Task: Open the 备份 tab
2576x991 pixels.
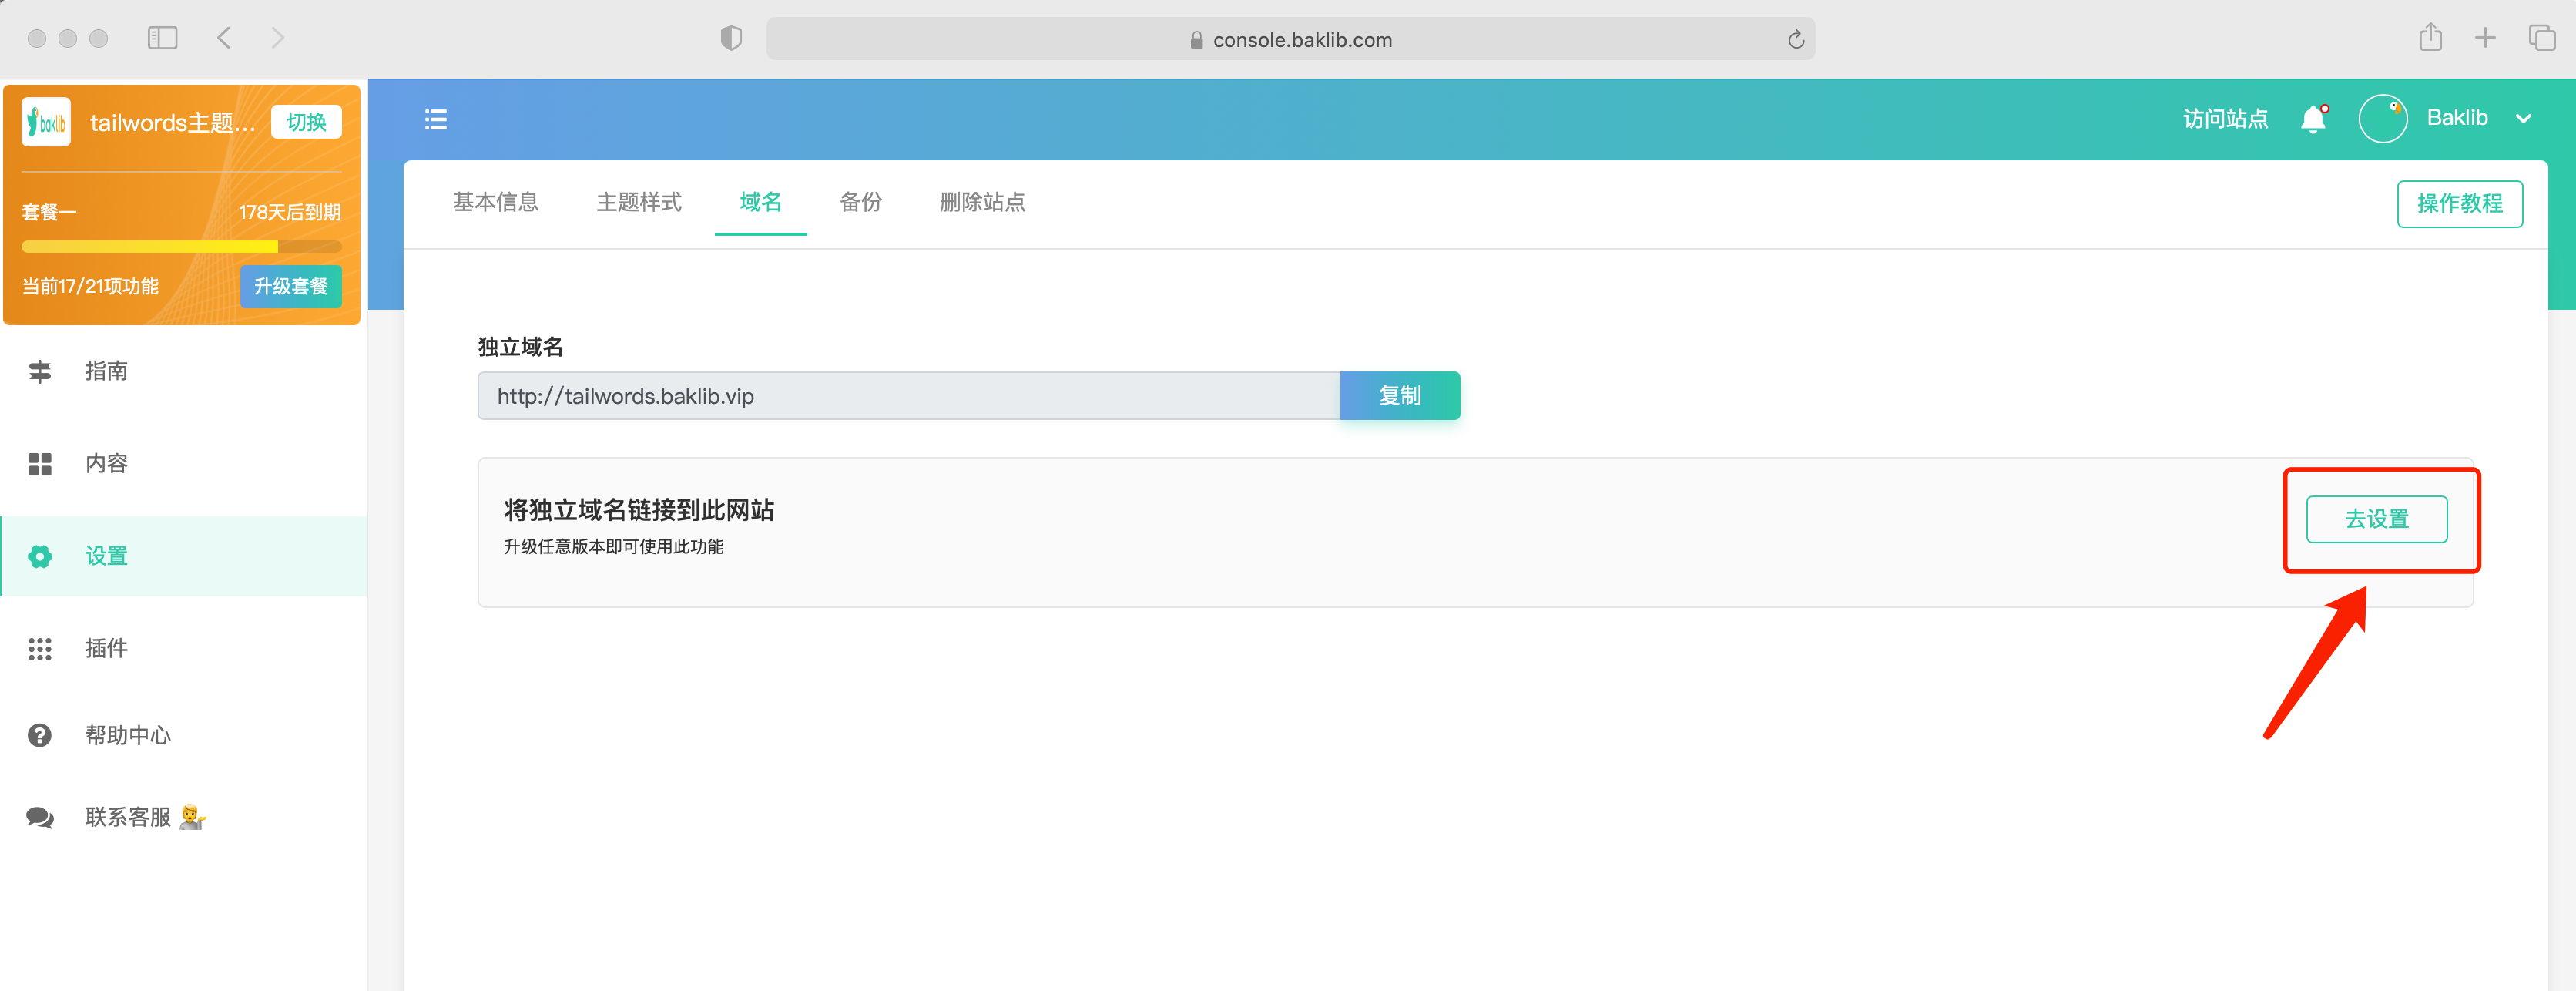Action: point(861,202)
